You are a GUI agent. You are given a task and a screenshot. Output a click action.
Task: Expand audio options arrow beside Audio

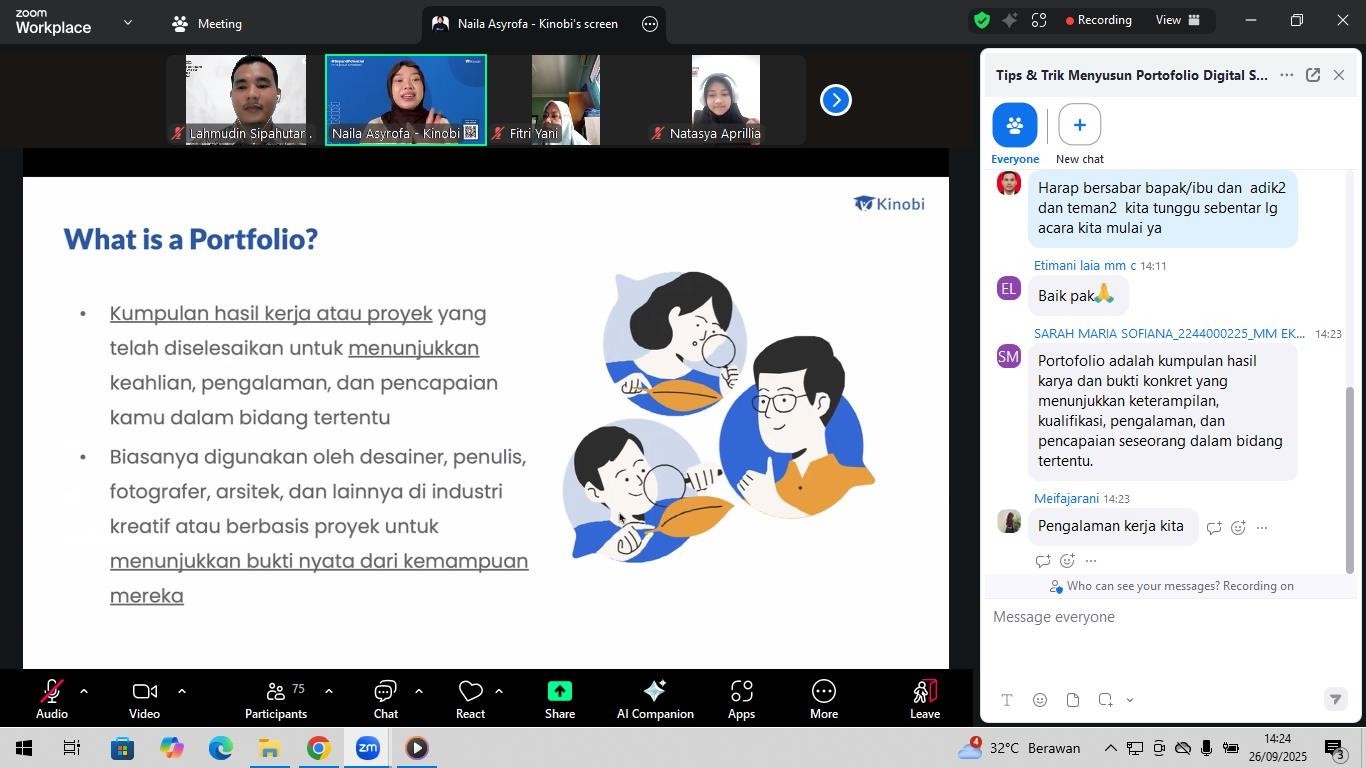[x=84, y=691]
